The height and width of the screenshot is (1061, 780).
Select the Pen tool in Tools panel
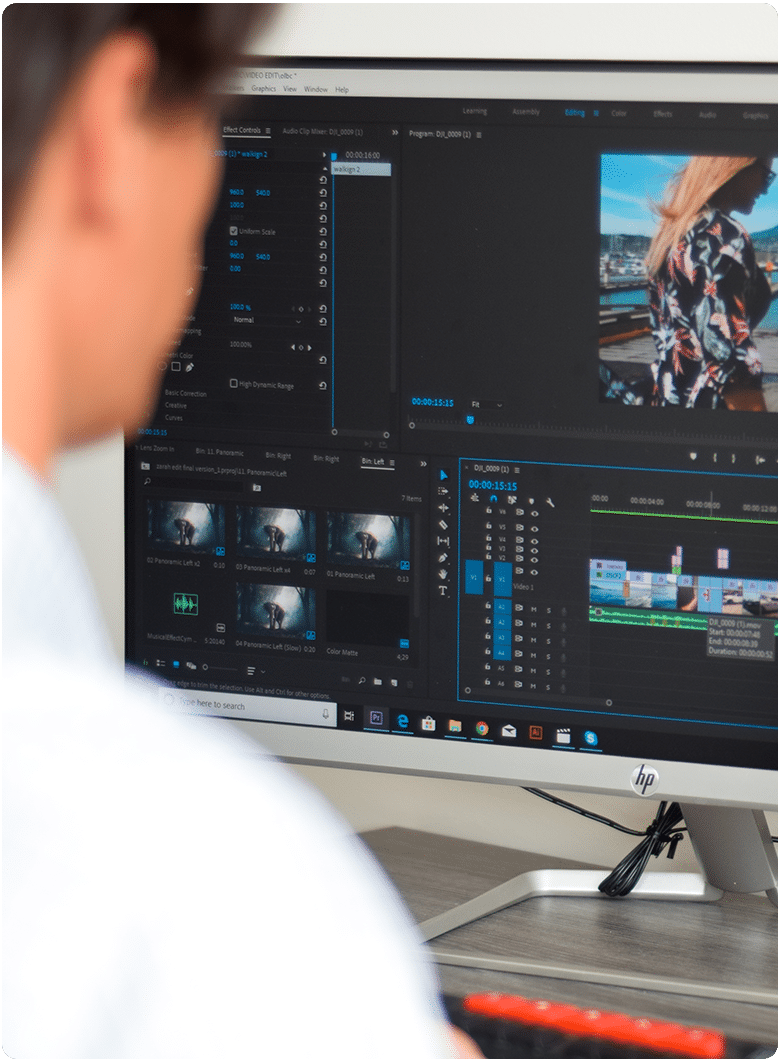click(x=443, y=558)
